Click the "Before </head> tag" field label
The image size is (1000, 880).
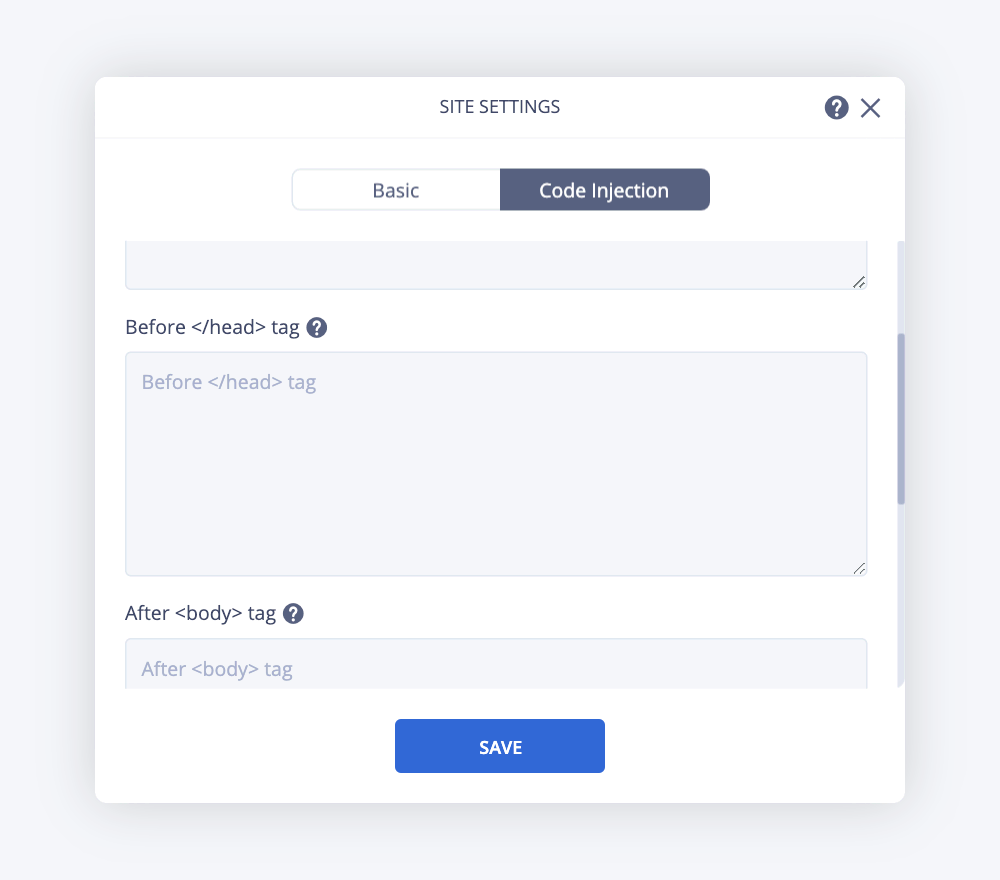tap(213, 327)
